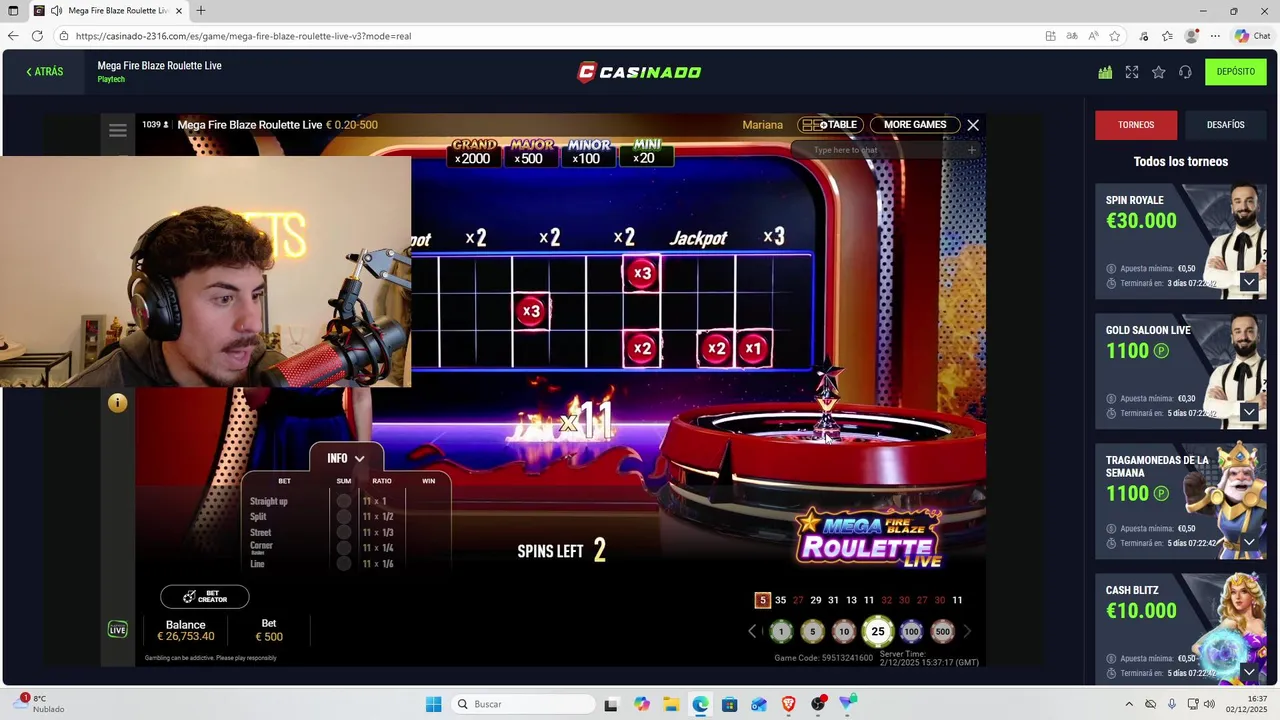Select the 10 value chip
This screenshot has width=1280, height=720.
coord(844,631)
